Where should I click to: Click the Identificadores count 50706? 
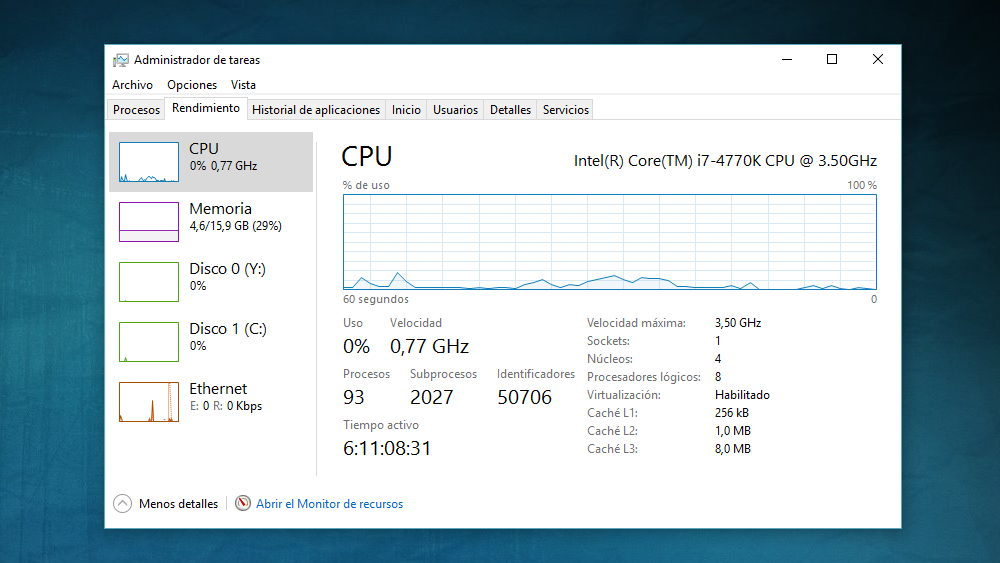pos(524,397)
